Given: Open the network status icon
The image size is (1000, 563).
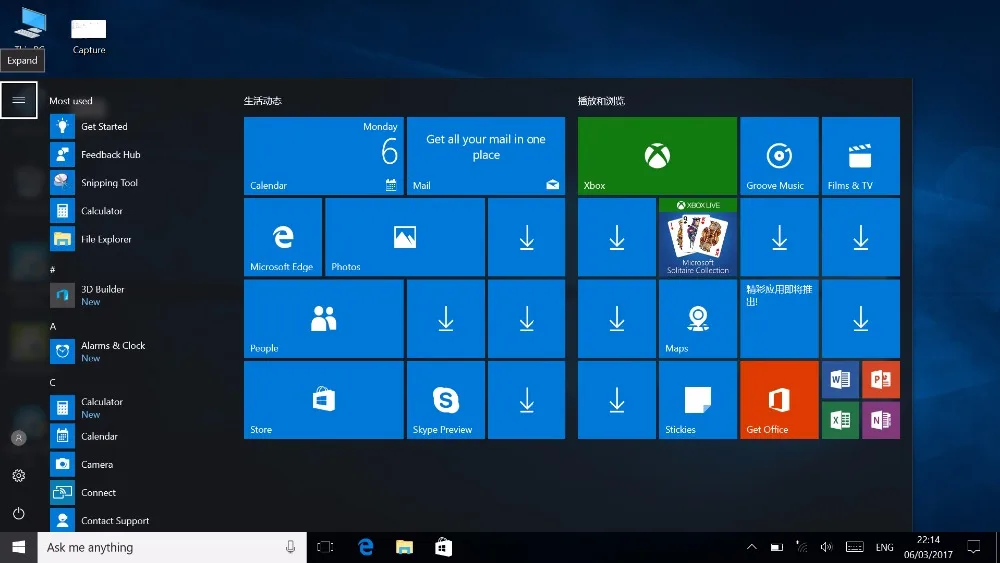Looking at the screenshot, I should (x=802, y=547).
